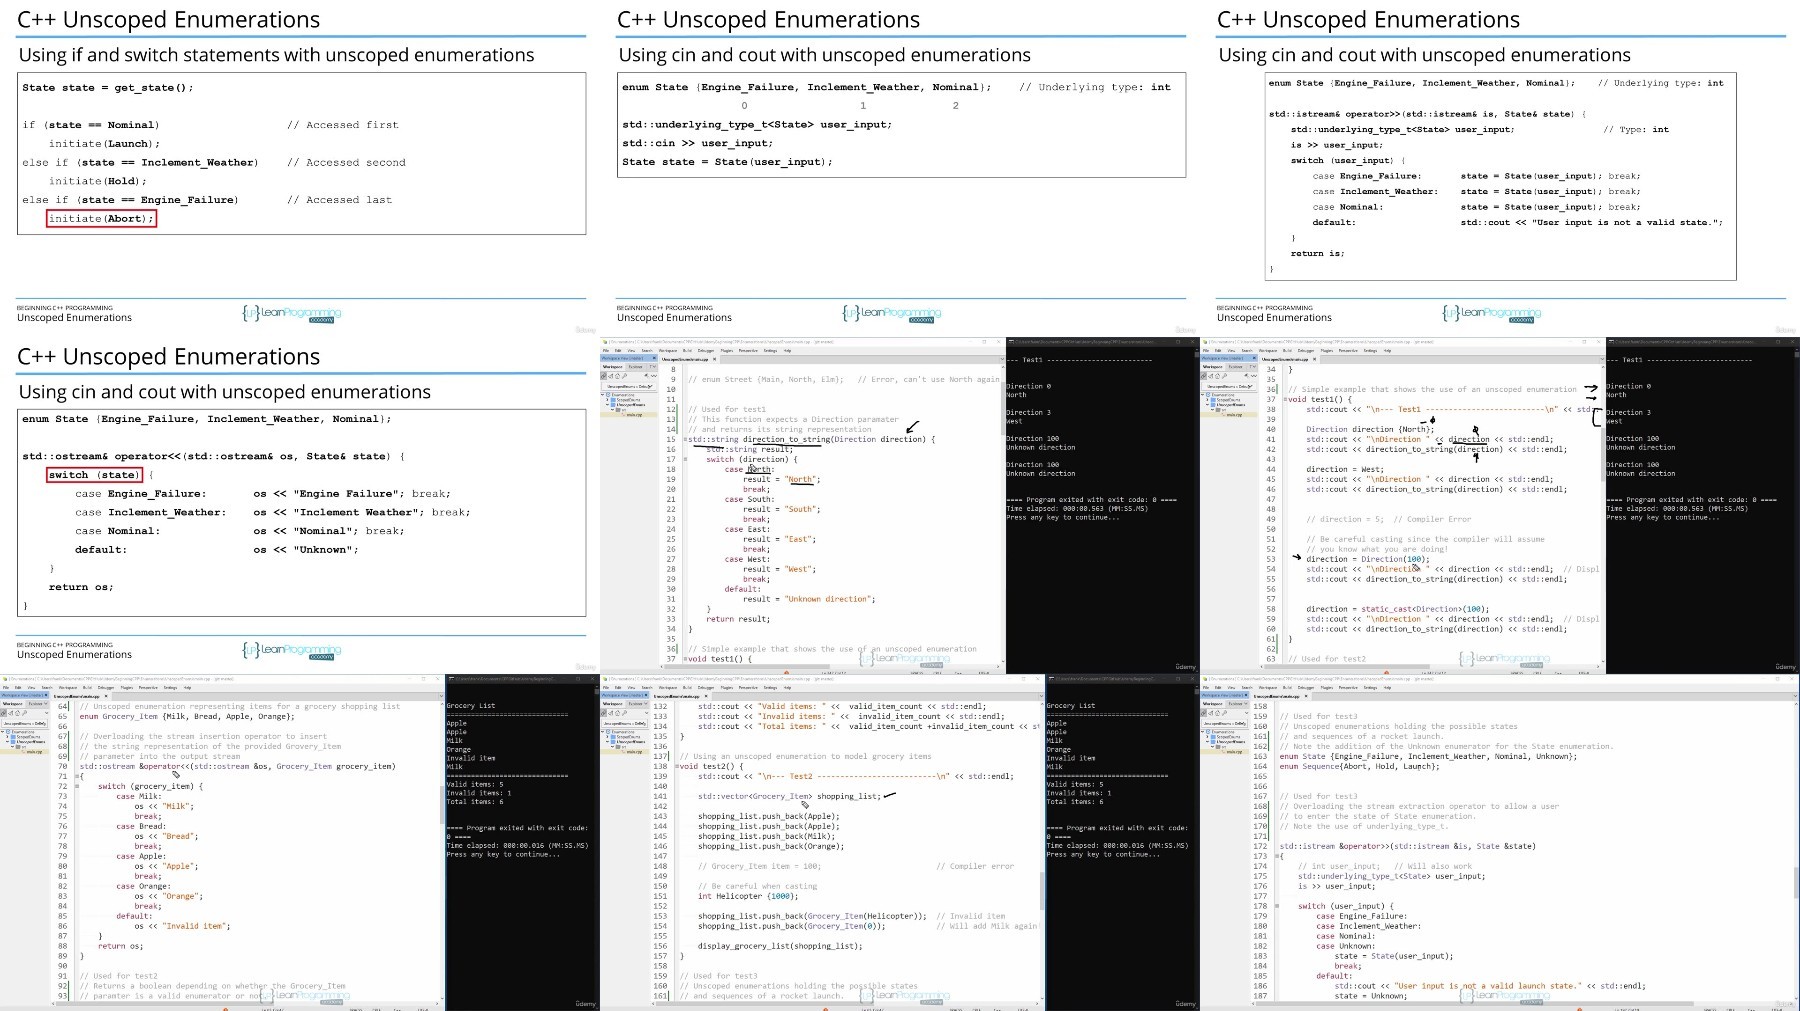Select ScopedEnums project in Grocery_Item window tree
Screen dimensions: 1800x1011
[28, 737]
